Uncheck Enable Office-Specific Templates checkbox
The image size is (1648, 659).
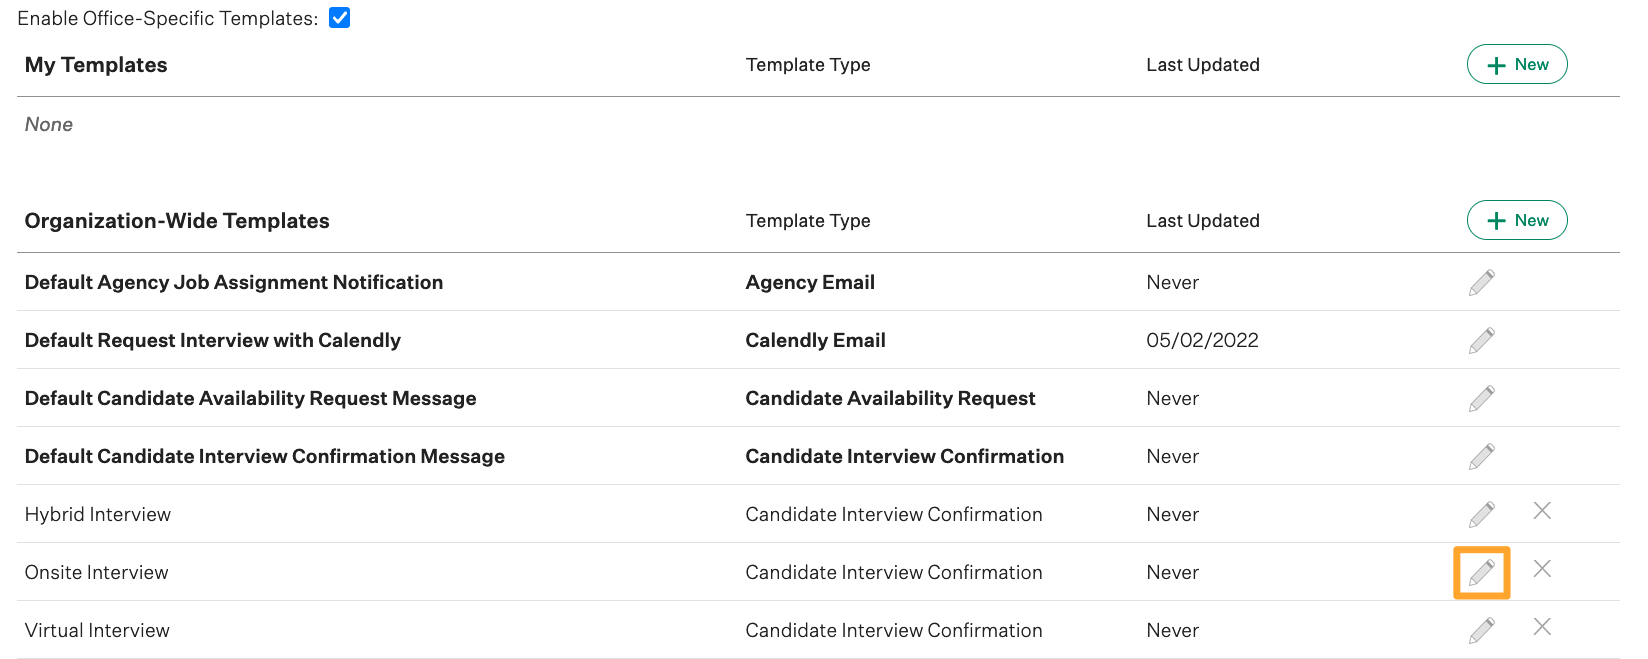340,18
